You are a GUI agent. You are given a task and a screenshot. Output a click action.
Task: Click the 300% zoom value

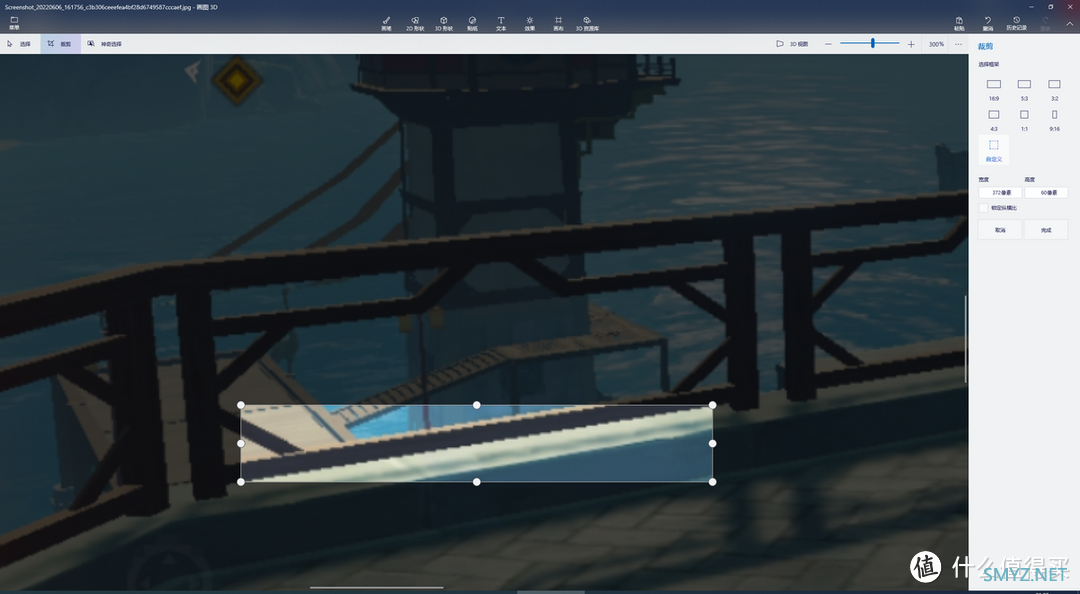click(936, 43)
